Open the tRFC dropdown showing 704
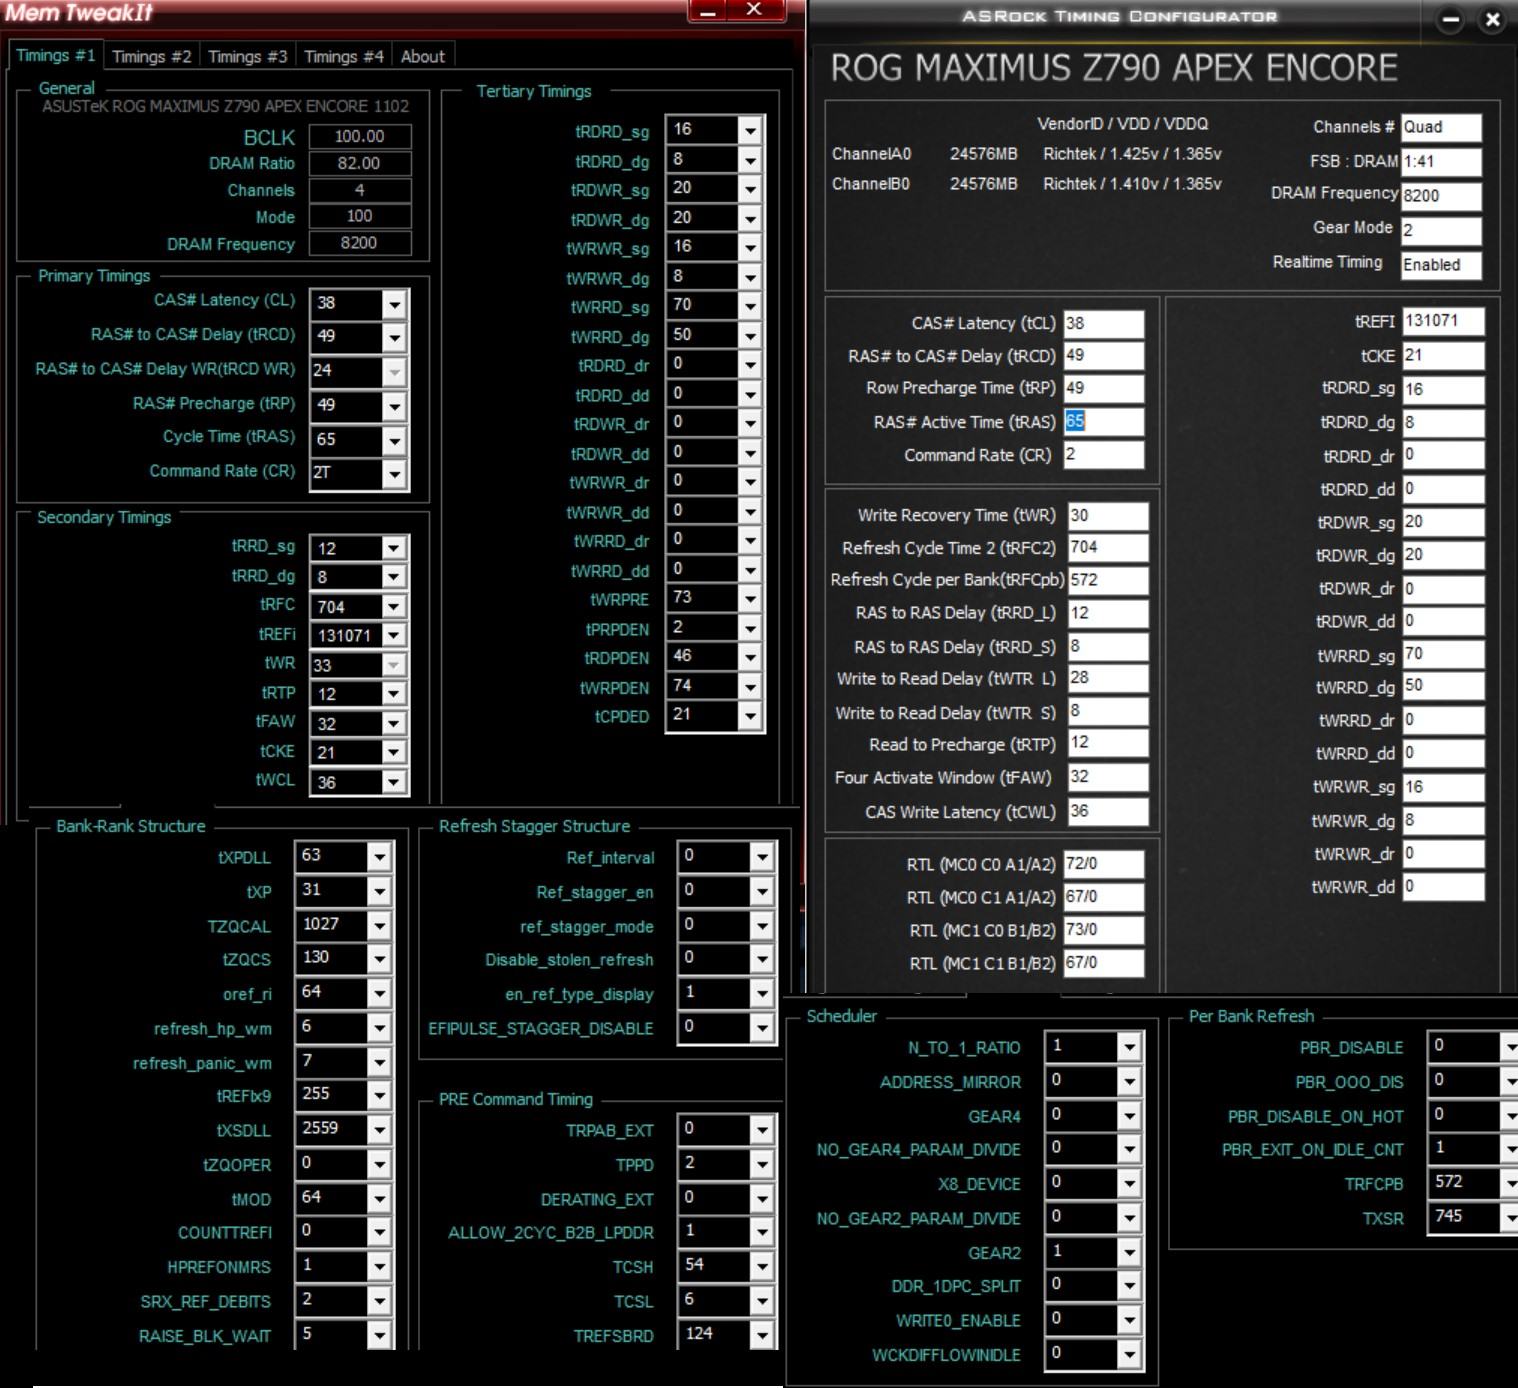Screen dimensions: 1518x1388 394,607
